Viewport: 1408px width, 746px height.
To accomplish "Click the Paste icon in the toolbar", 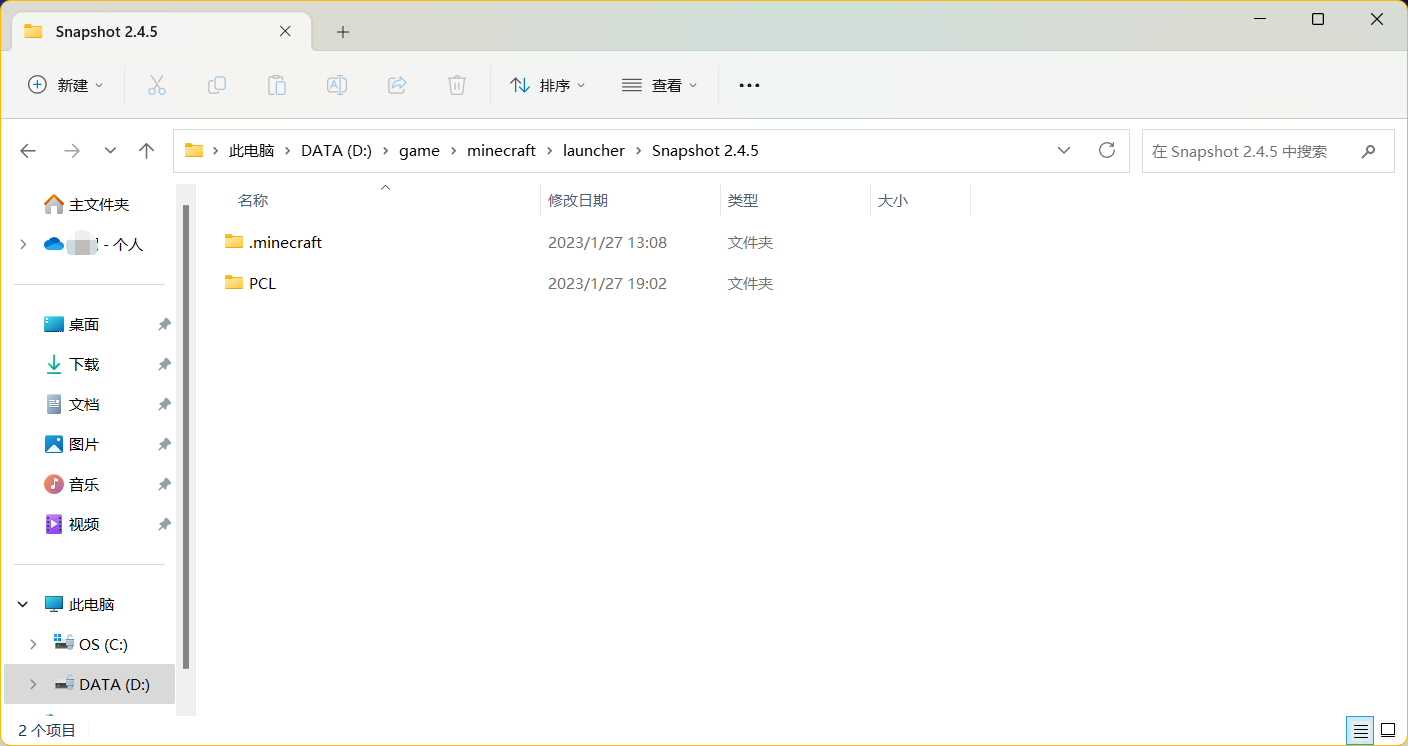I will (x=277, y=85).
